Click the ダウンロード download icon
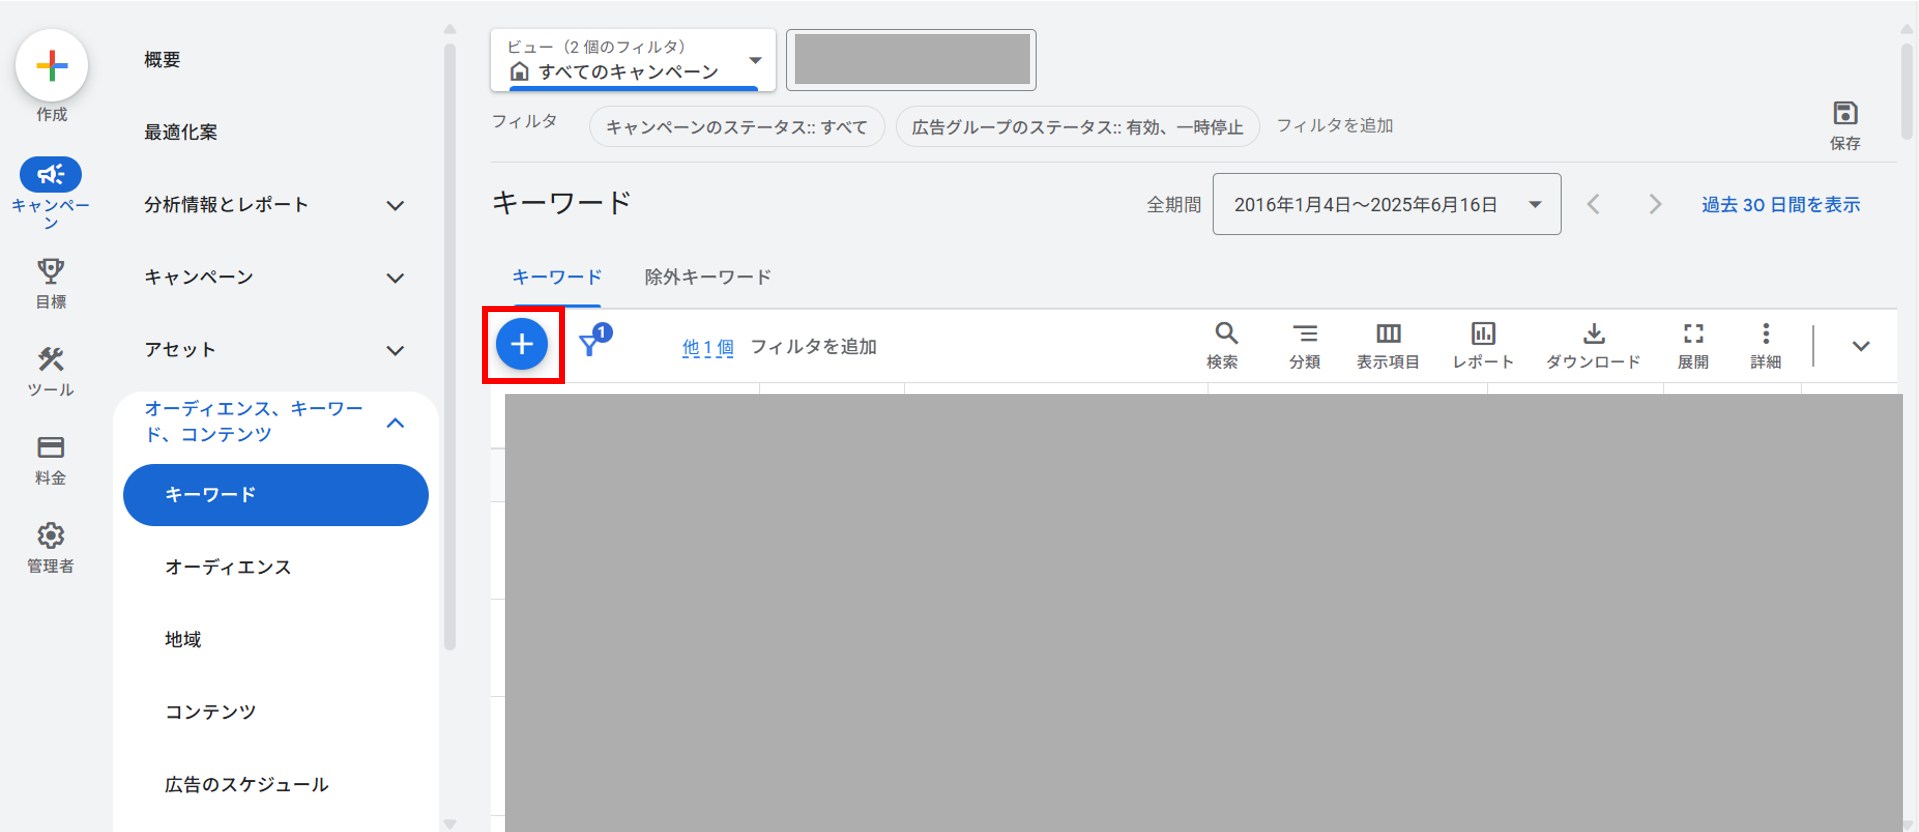This screenshot has width=1919, height=832. coord(1594,334)
